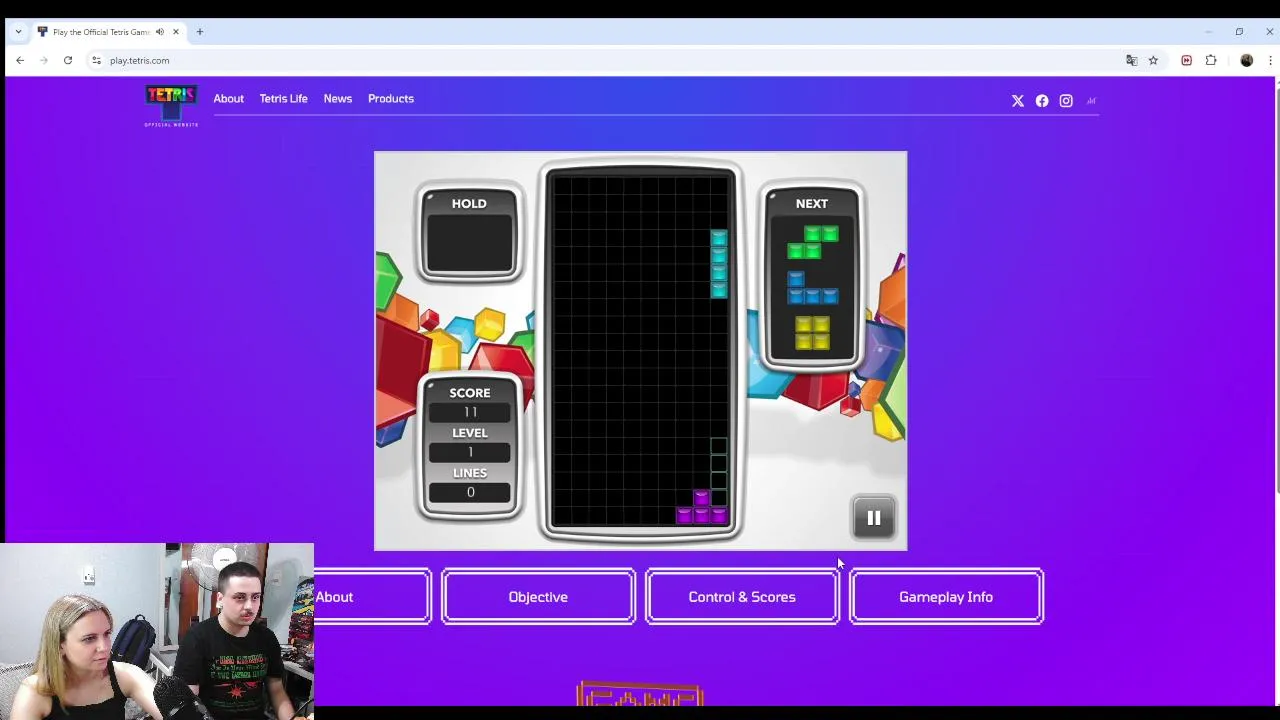Minimize the browser window
This screenshot has width=1280, height=720.
click(1208, 32)
